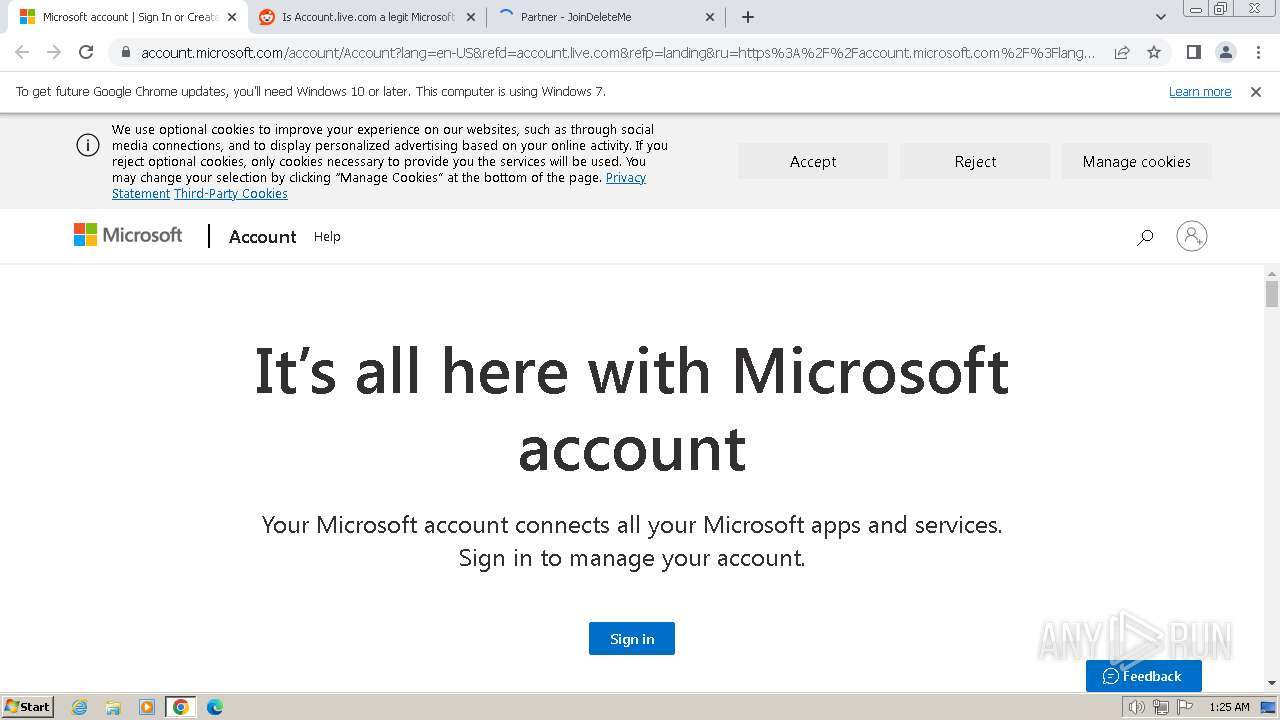
Task: Click scrollbar up arrow
Action: pos(1272,273)
